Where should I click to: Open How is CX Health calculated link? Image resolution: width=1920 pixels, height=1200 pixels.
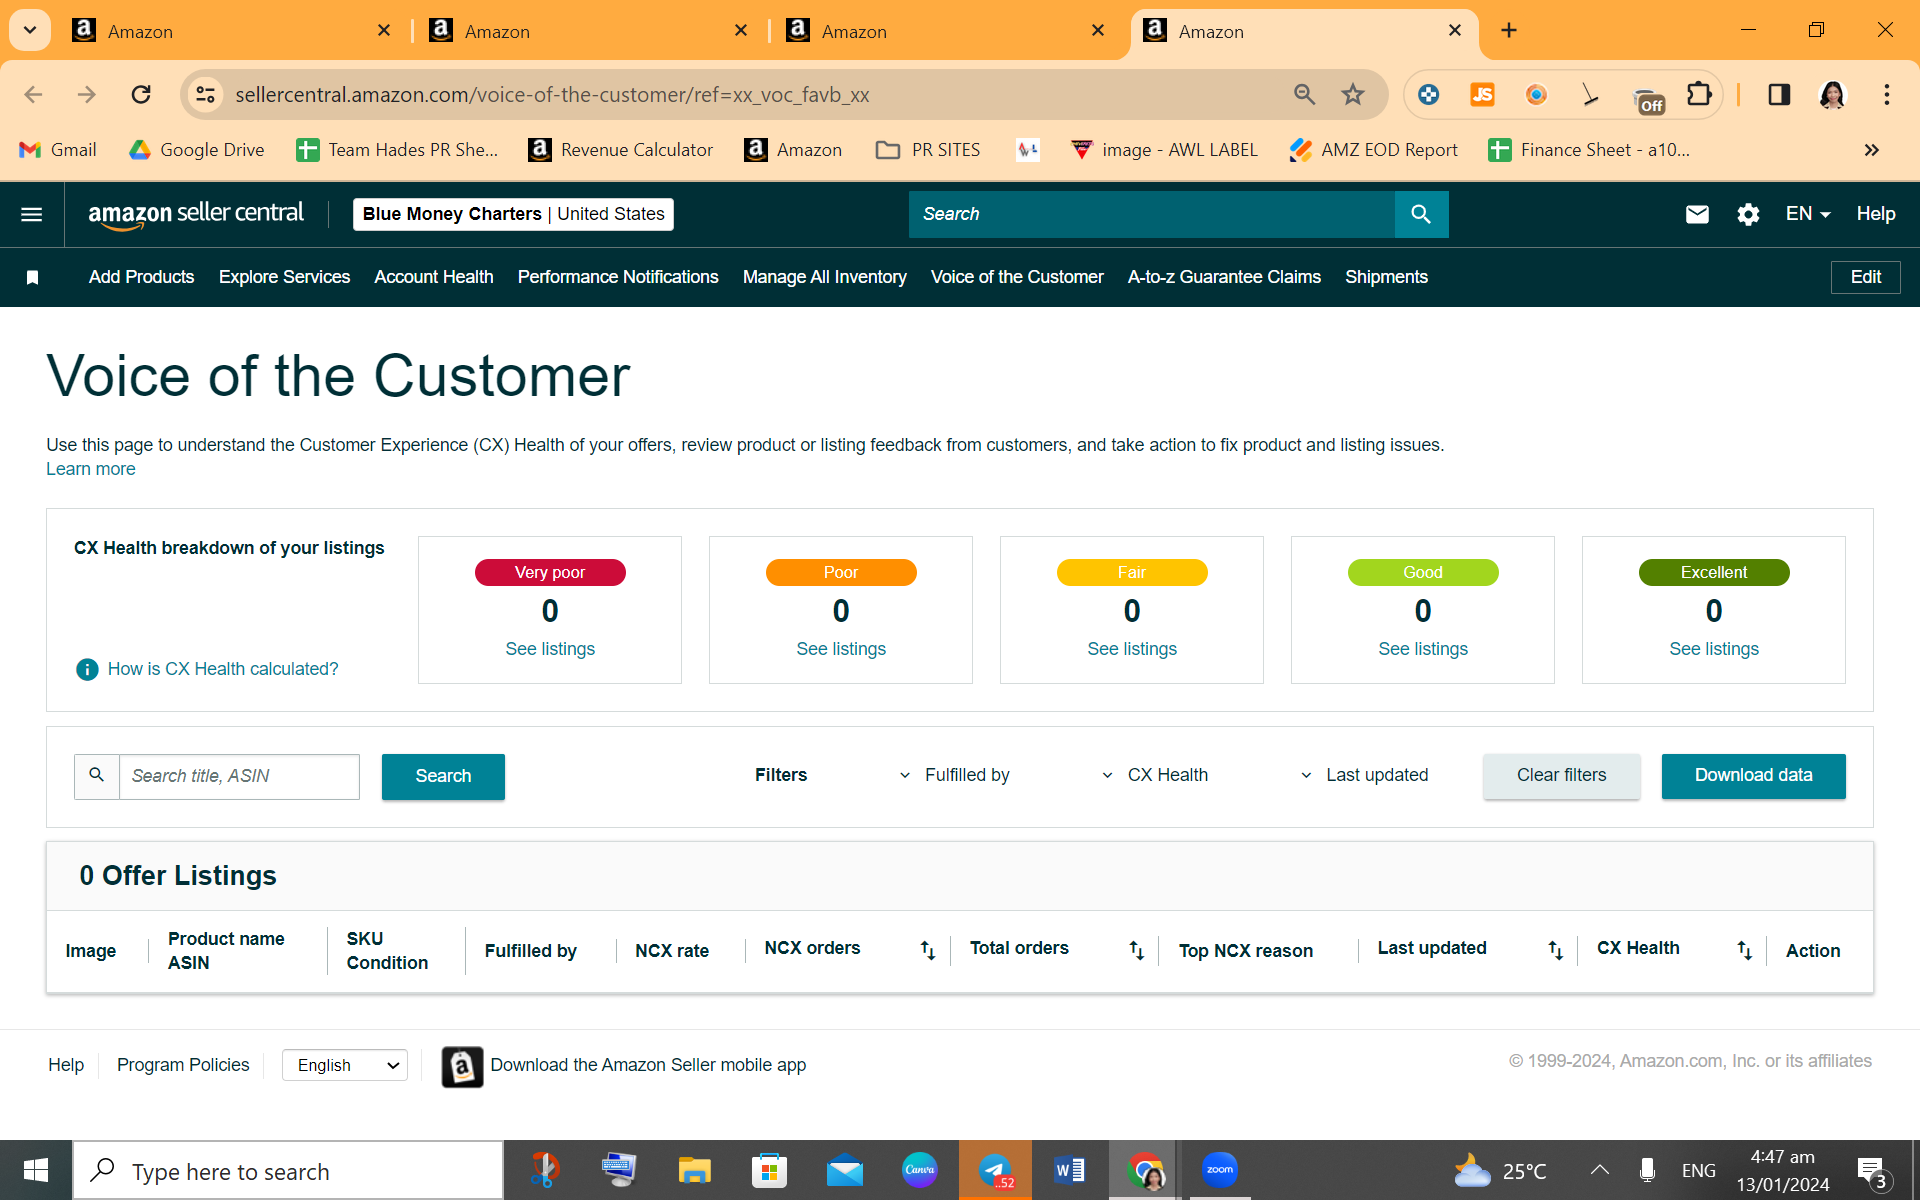pos(223,669)
